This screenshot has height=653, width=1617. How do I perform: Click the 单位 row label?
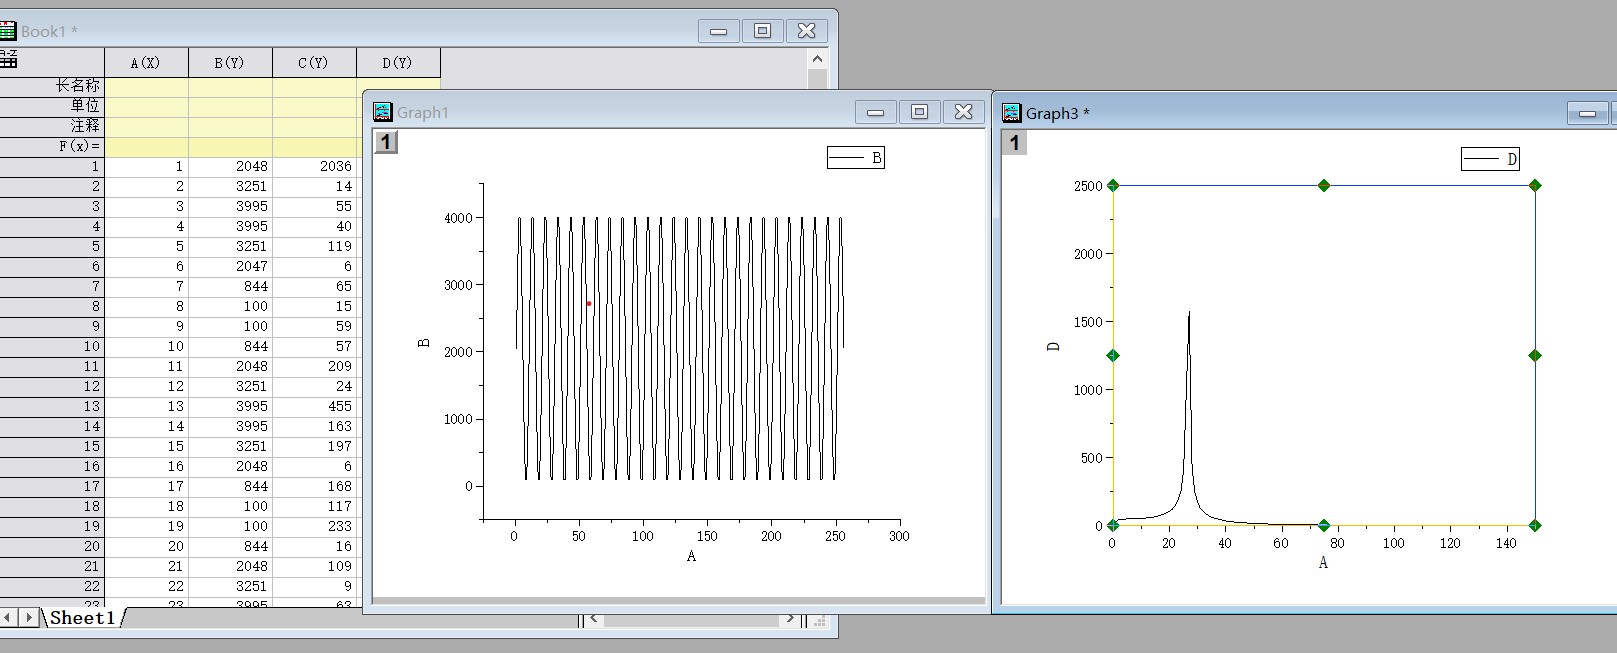52,106
